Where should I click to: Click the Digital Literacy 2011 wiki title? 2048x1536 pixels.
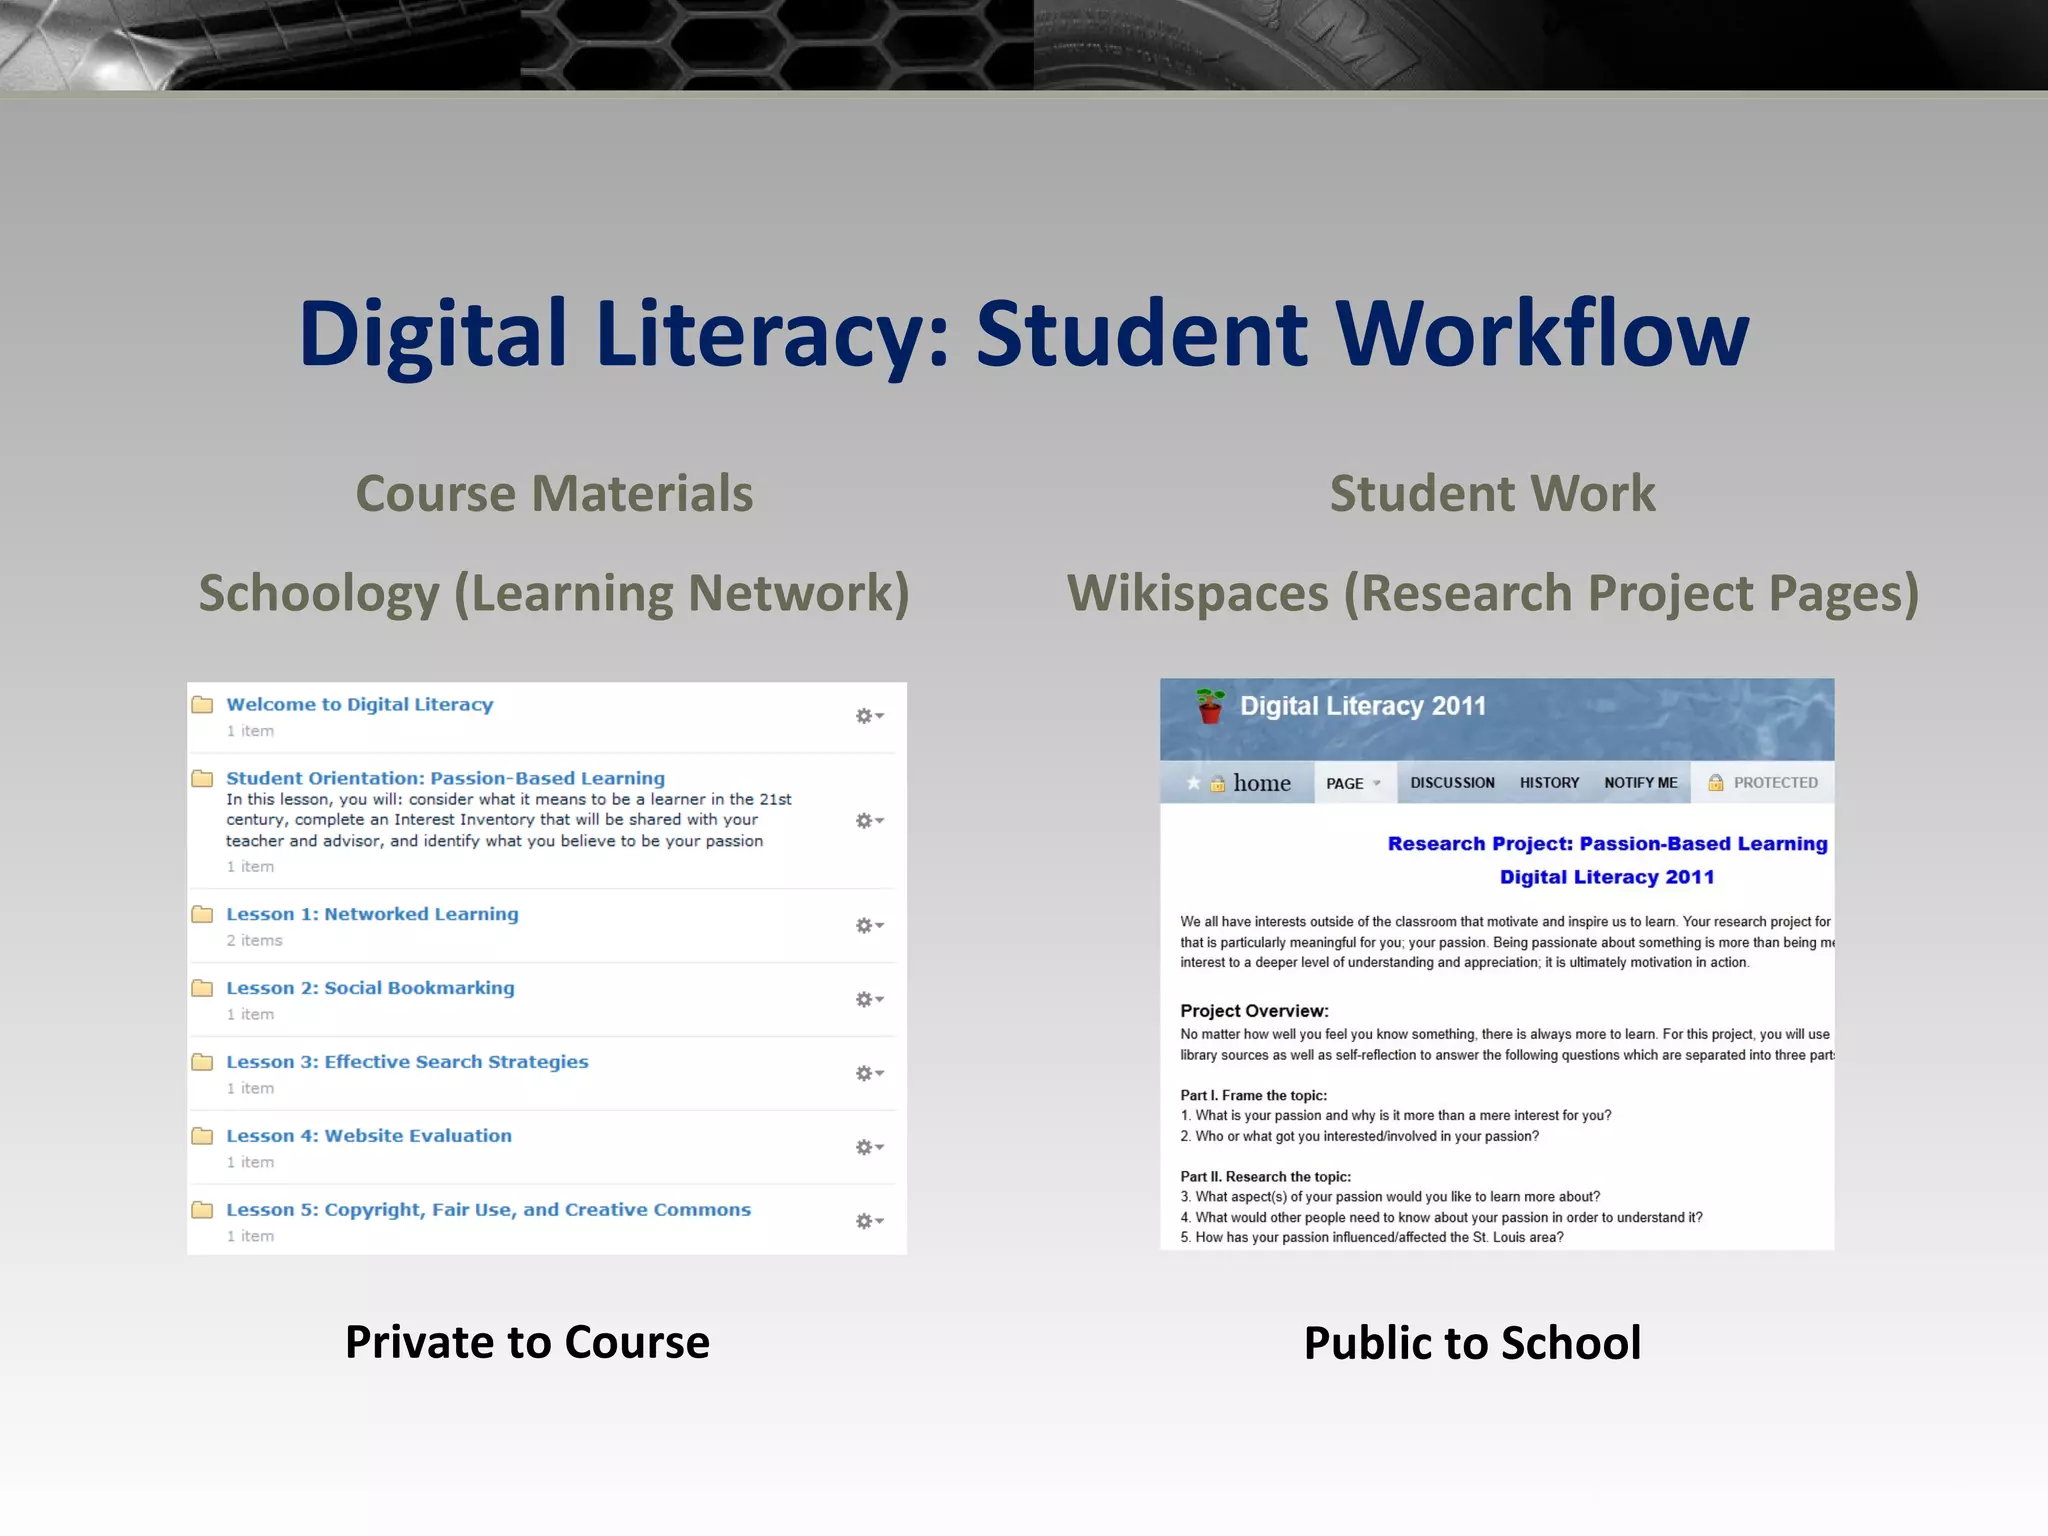point(1363,706)
